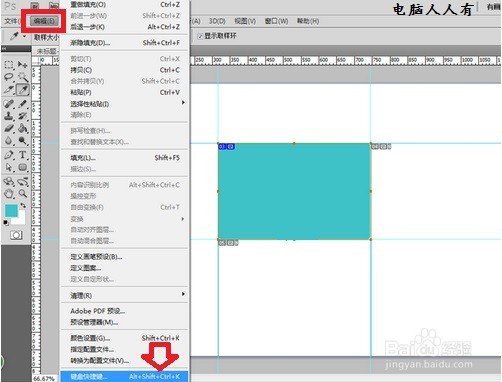The height and width of the screenshot is (382, 502).
Task: Select the Eyedropper tool in the toolbox
Action: [23, 90]
